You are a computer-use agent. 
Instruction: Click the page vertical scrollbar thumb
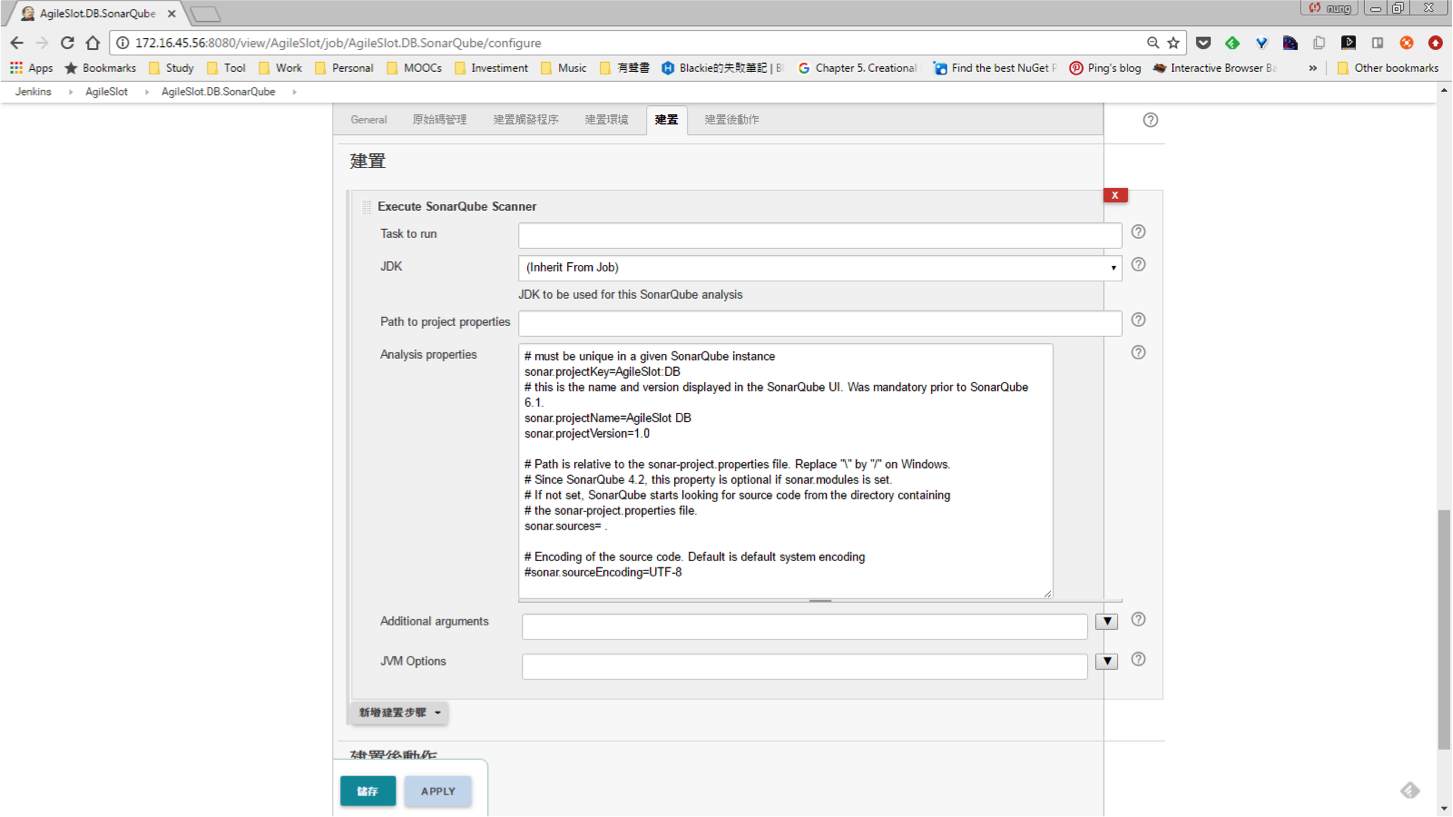point(1444,630)
